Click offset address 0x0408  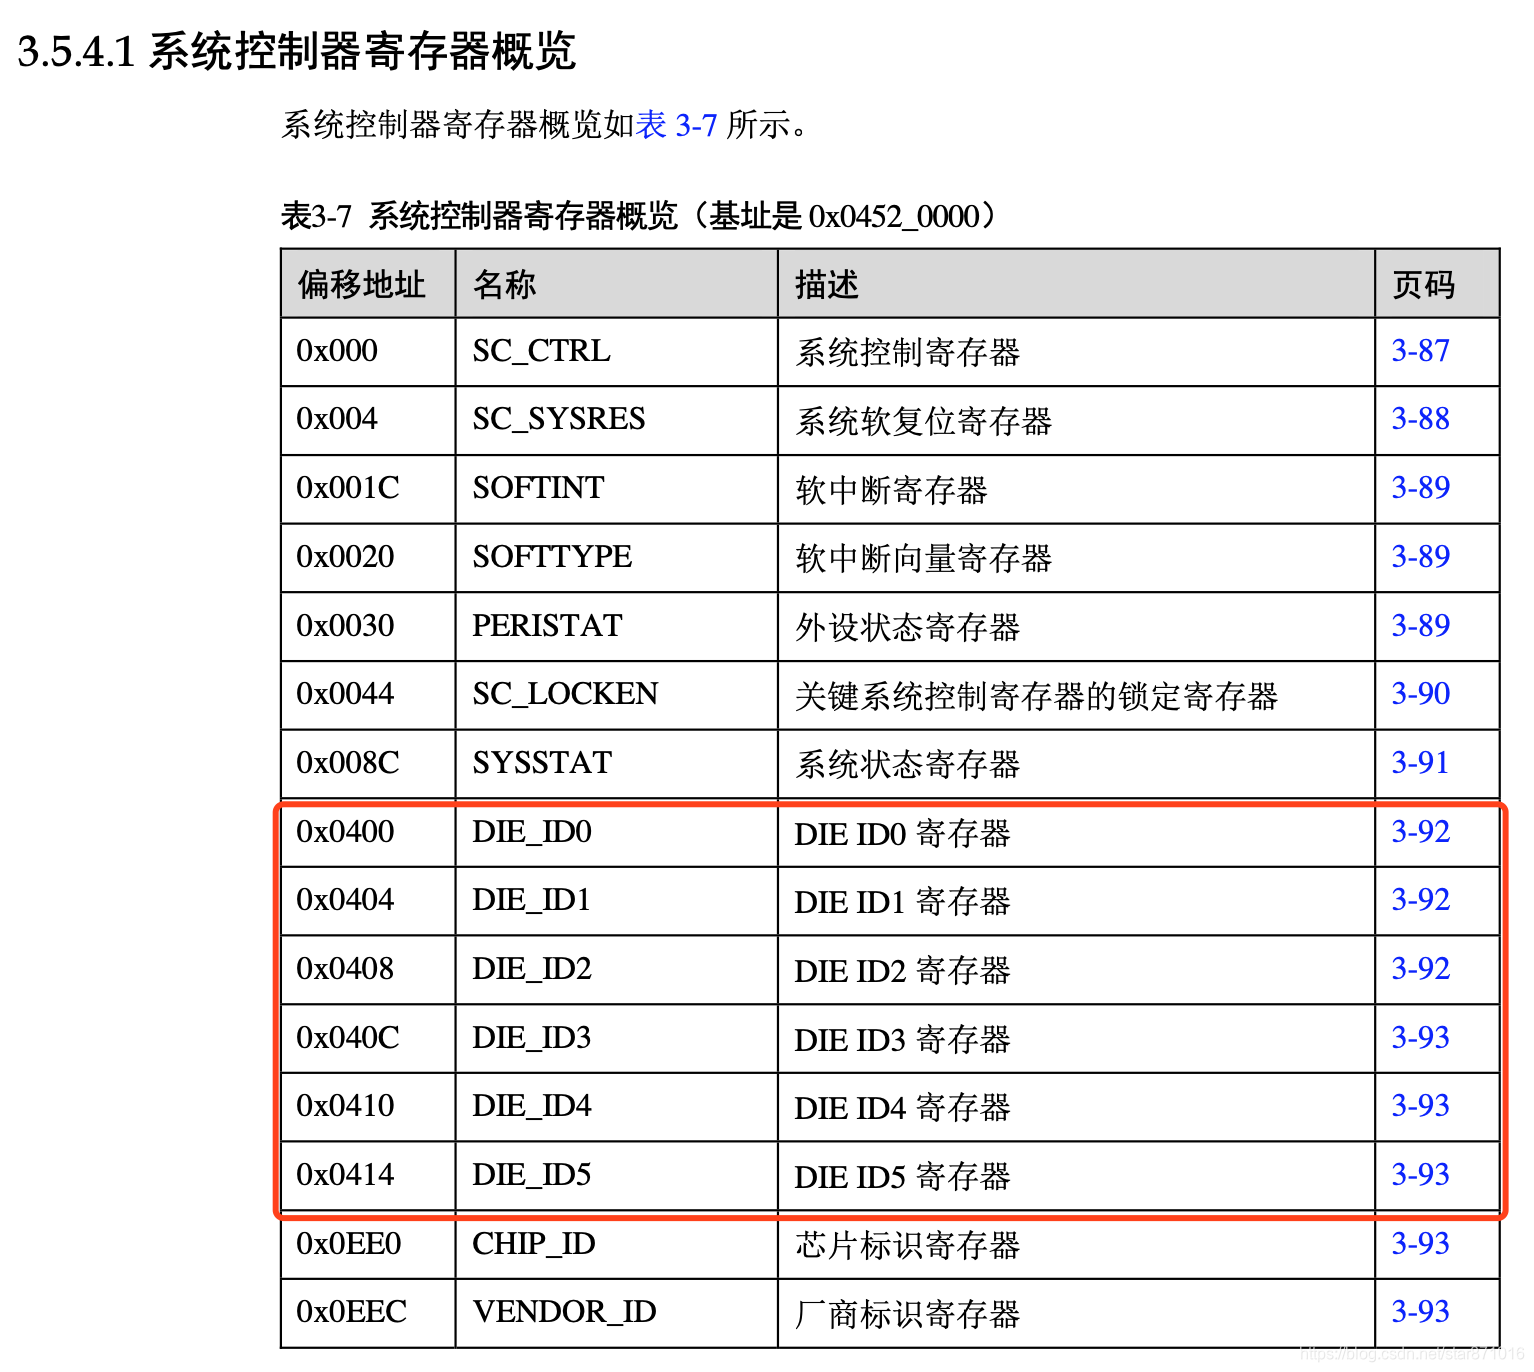345,969
